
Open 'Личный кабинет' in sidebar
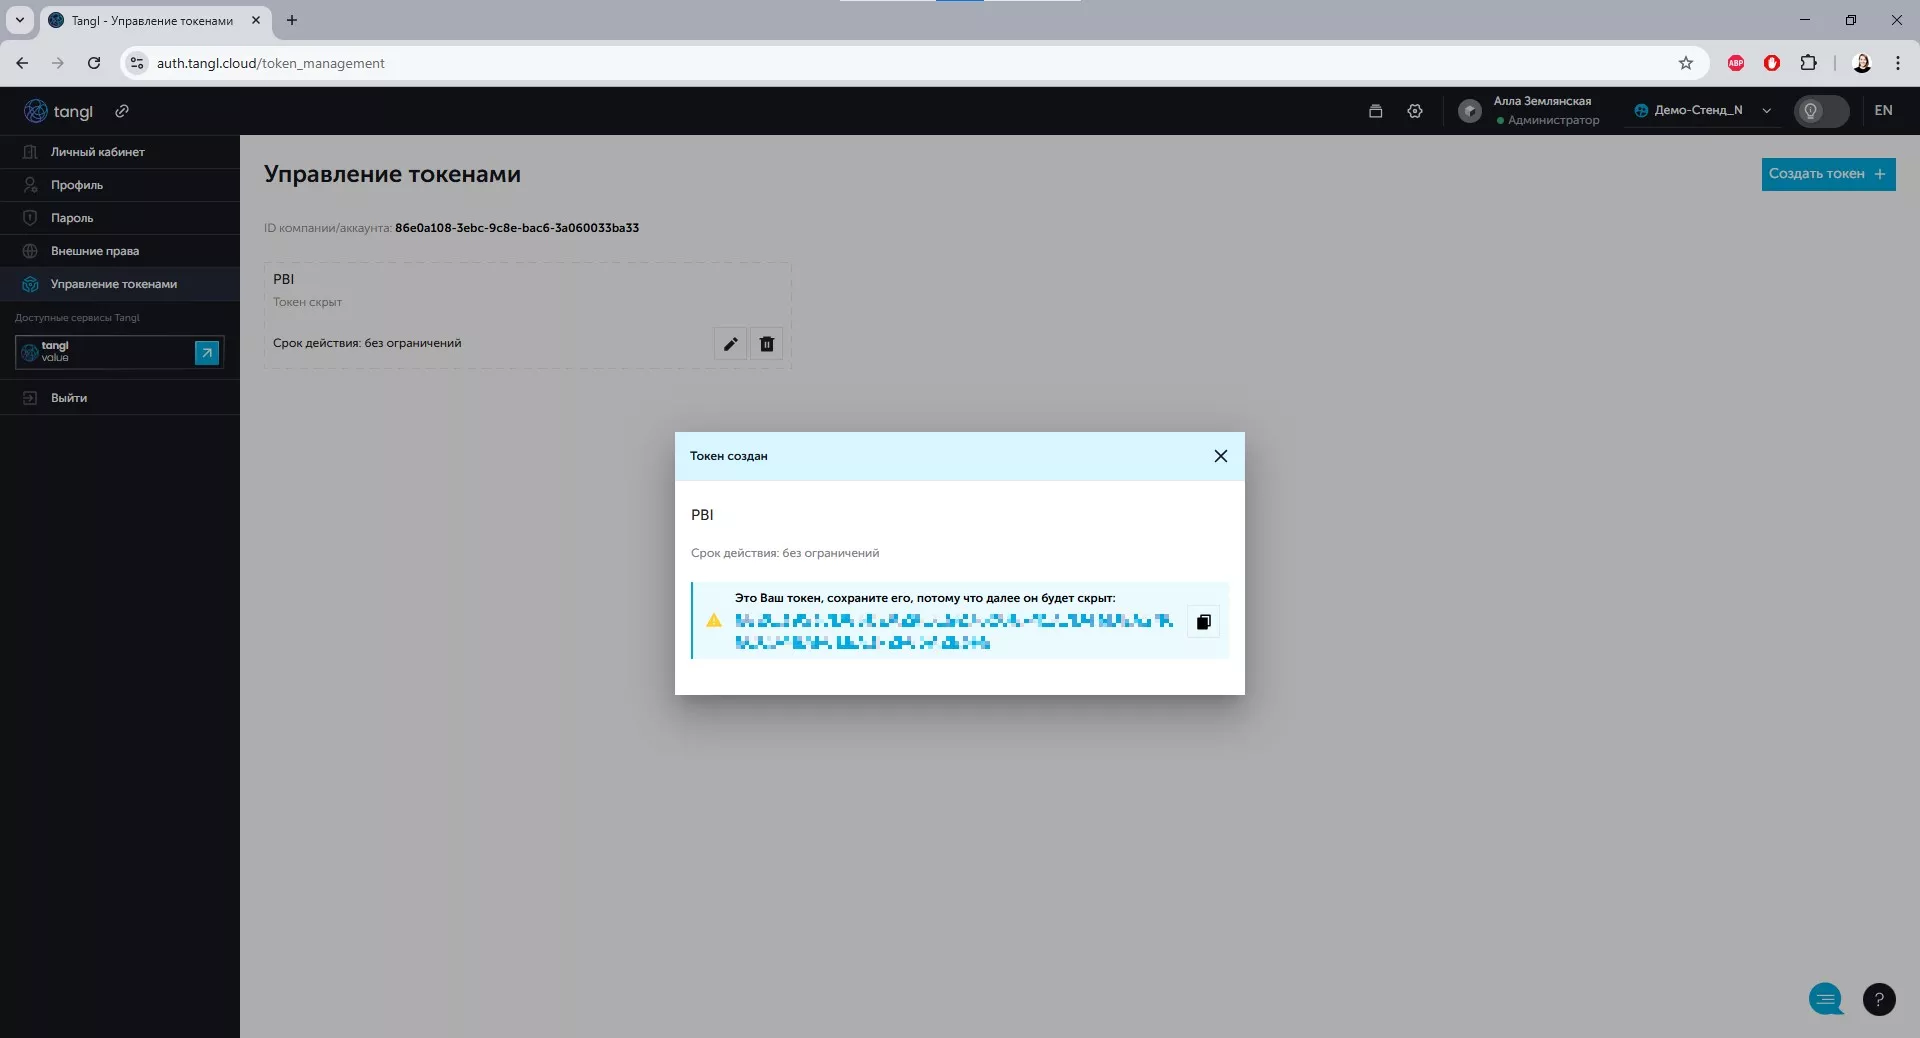[98, 152]
